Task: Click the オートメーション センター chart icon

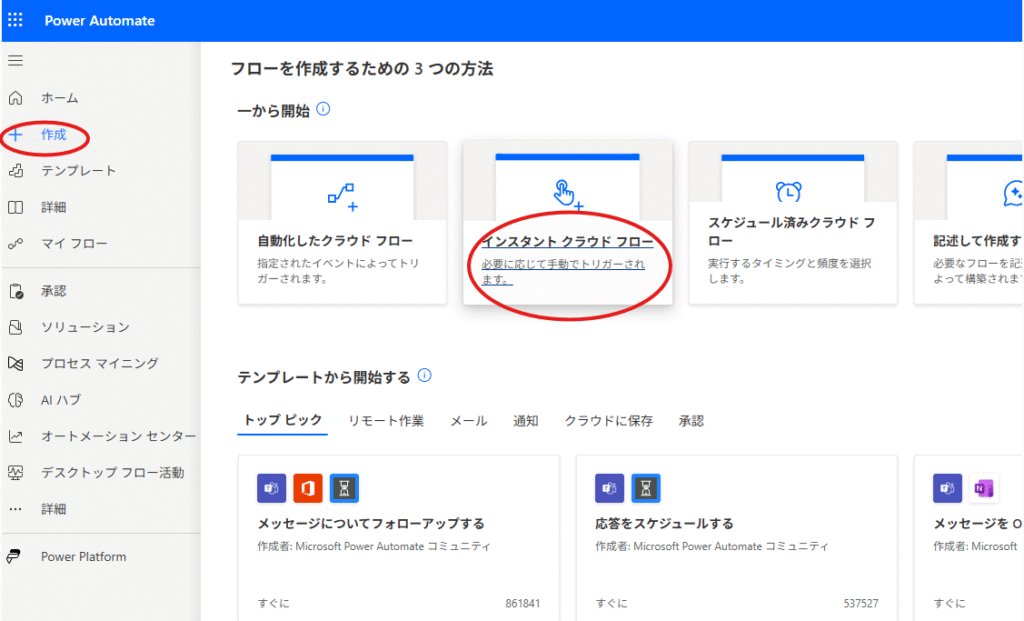Action: coord(16,436)
